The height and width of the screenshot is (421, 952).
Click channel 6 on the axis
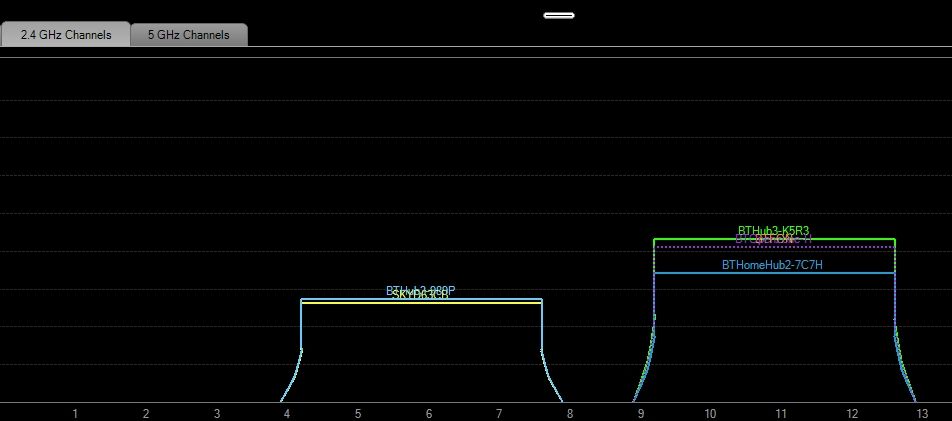[x=429, y=414]
